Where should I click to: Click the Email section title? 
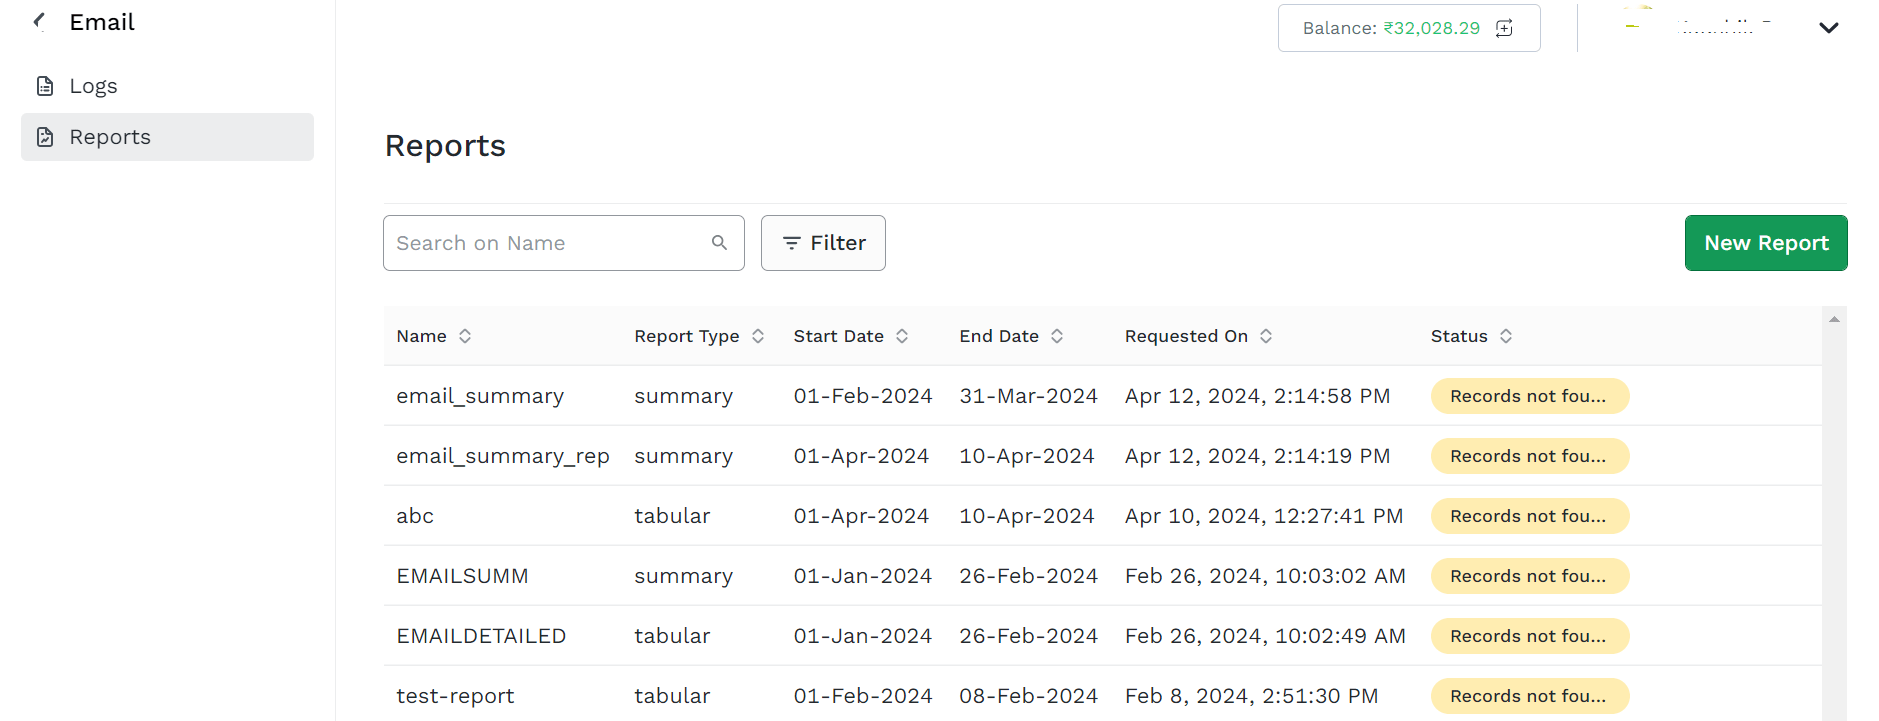tap(102, 22)
